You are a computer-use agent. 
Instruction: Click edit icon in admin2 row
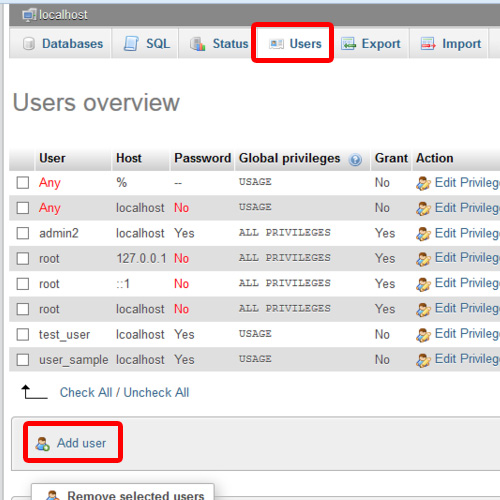point(423,234)
